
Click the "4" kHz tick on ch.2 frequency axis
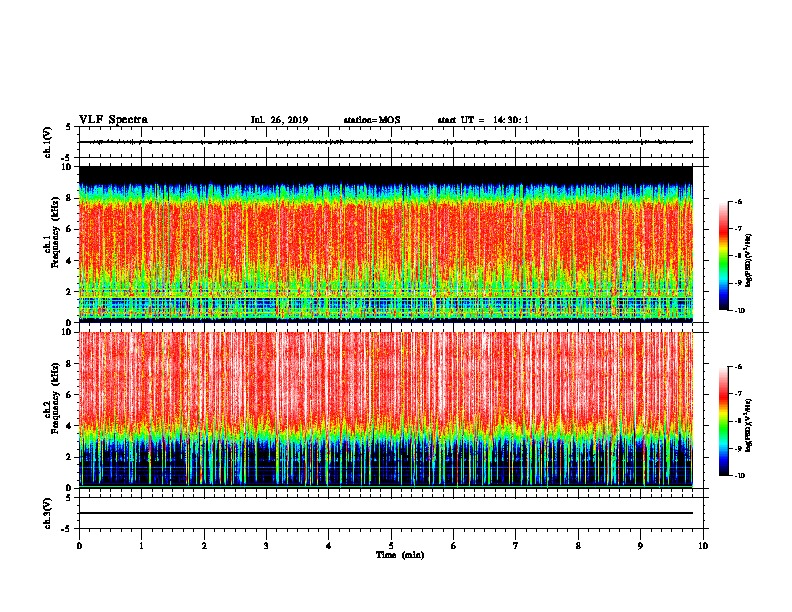coord(69,426)
